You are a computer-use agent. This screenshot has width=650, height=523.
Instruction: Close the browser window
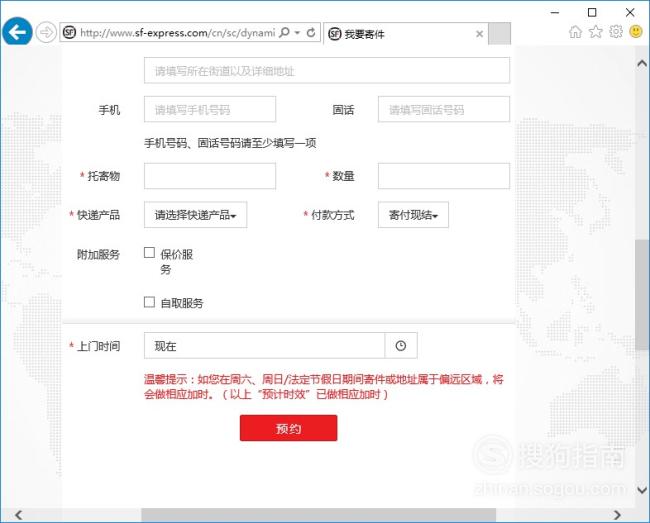point(630,12)
